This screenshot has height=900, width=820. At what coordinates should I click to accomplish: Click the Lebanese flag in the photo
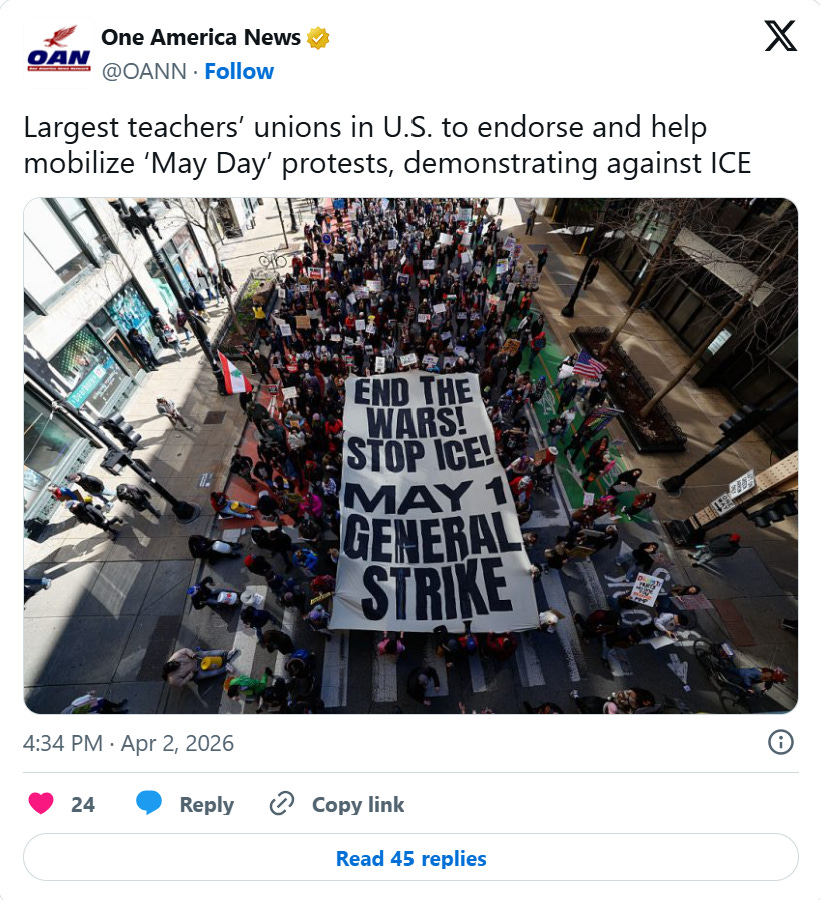pyautogui.click(x=234, y=374)
